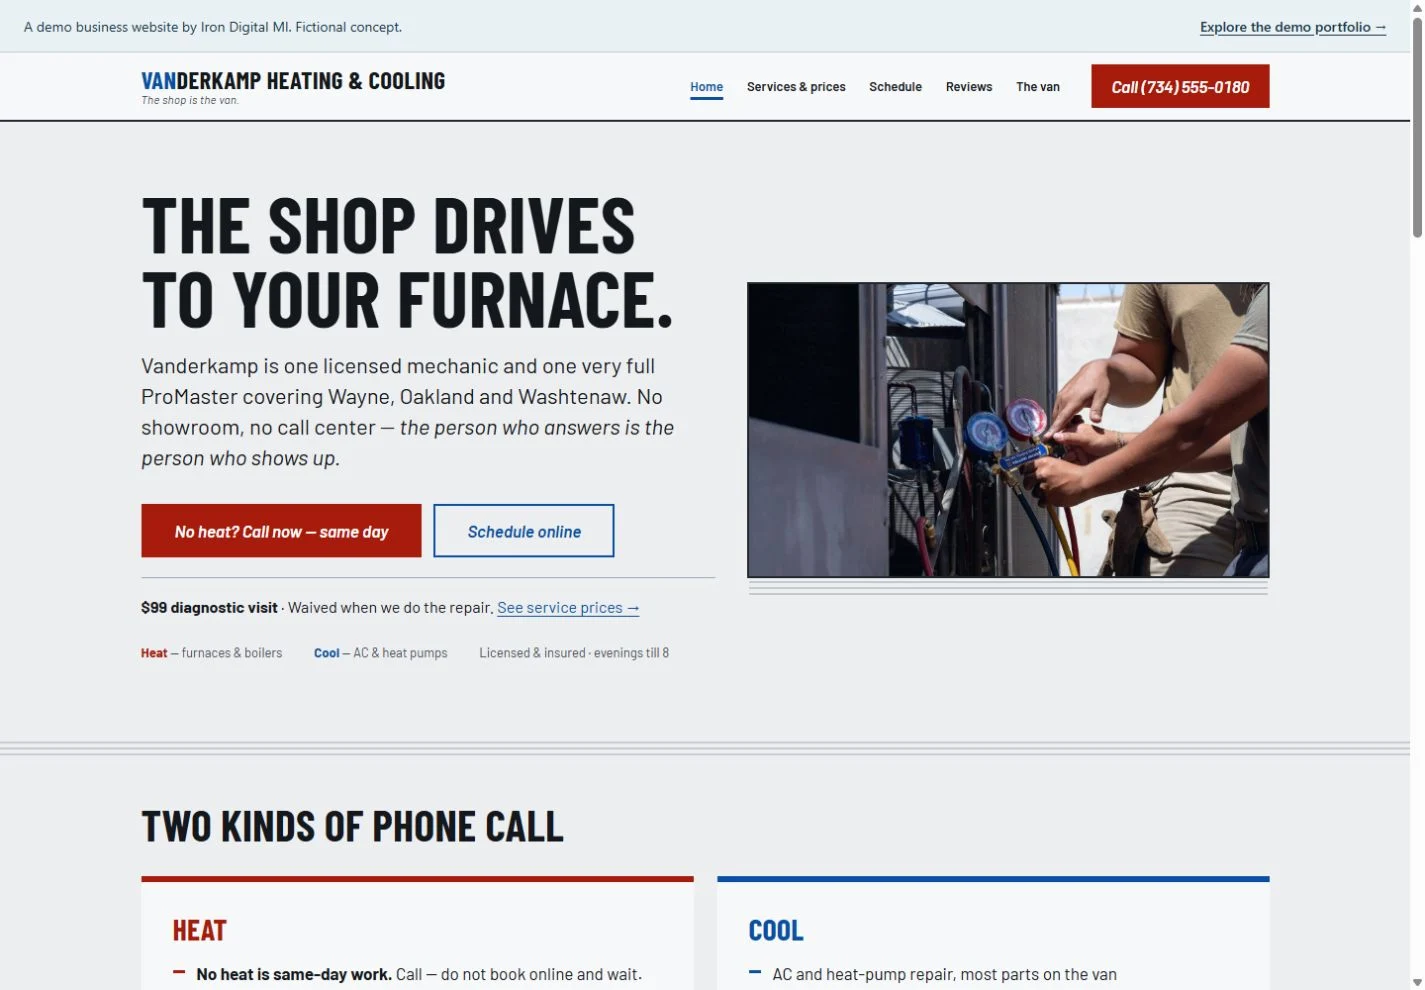1425x990 pixels.
Task: Click No heat? Call now — same day
Action: [x=281, y=531]
